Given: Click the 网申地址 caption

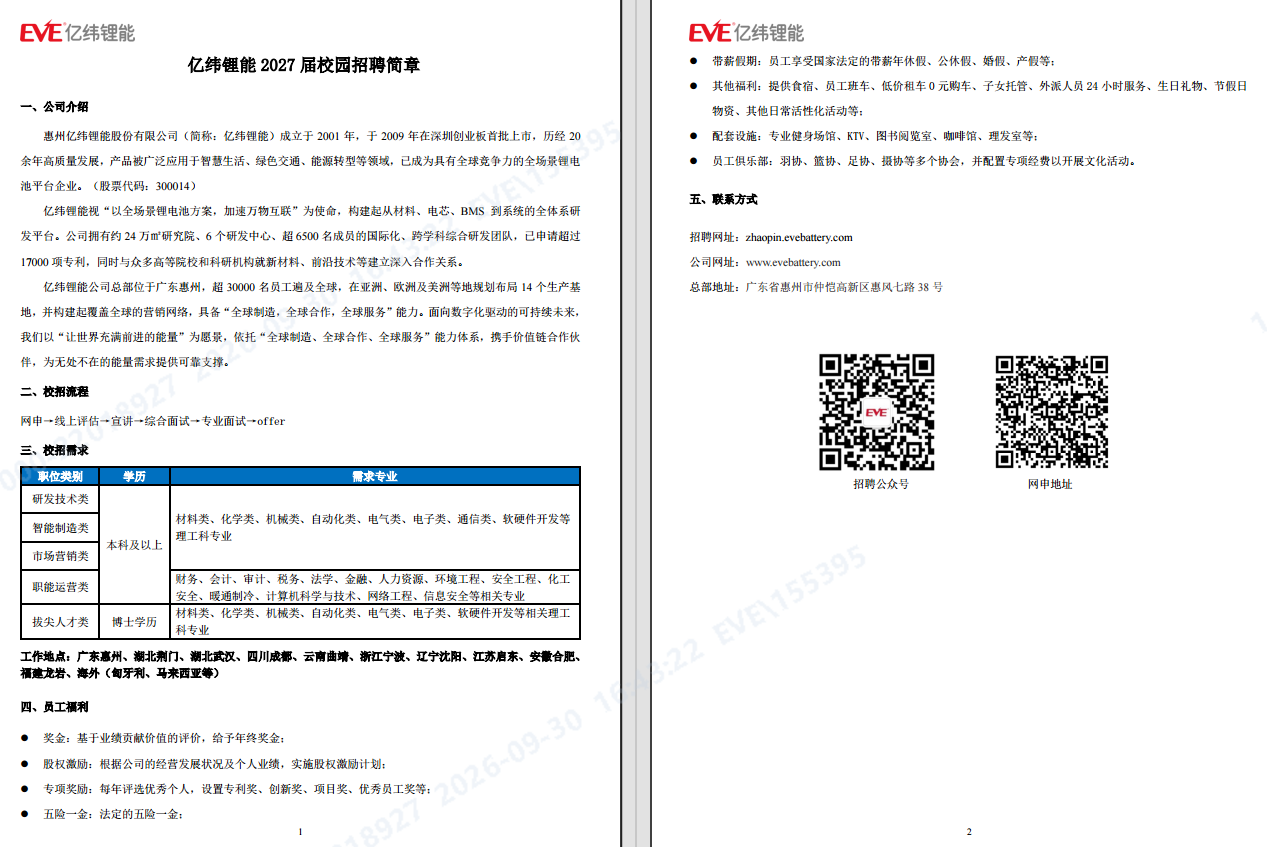Looking at the screenshot, I should click(x=1050, y=484).
